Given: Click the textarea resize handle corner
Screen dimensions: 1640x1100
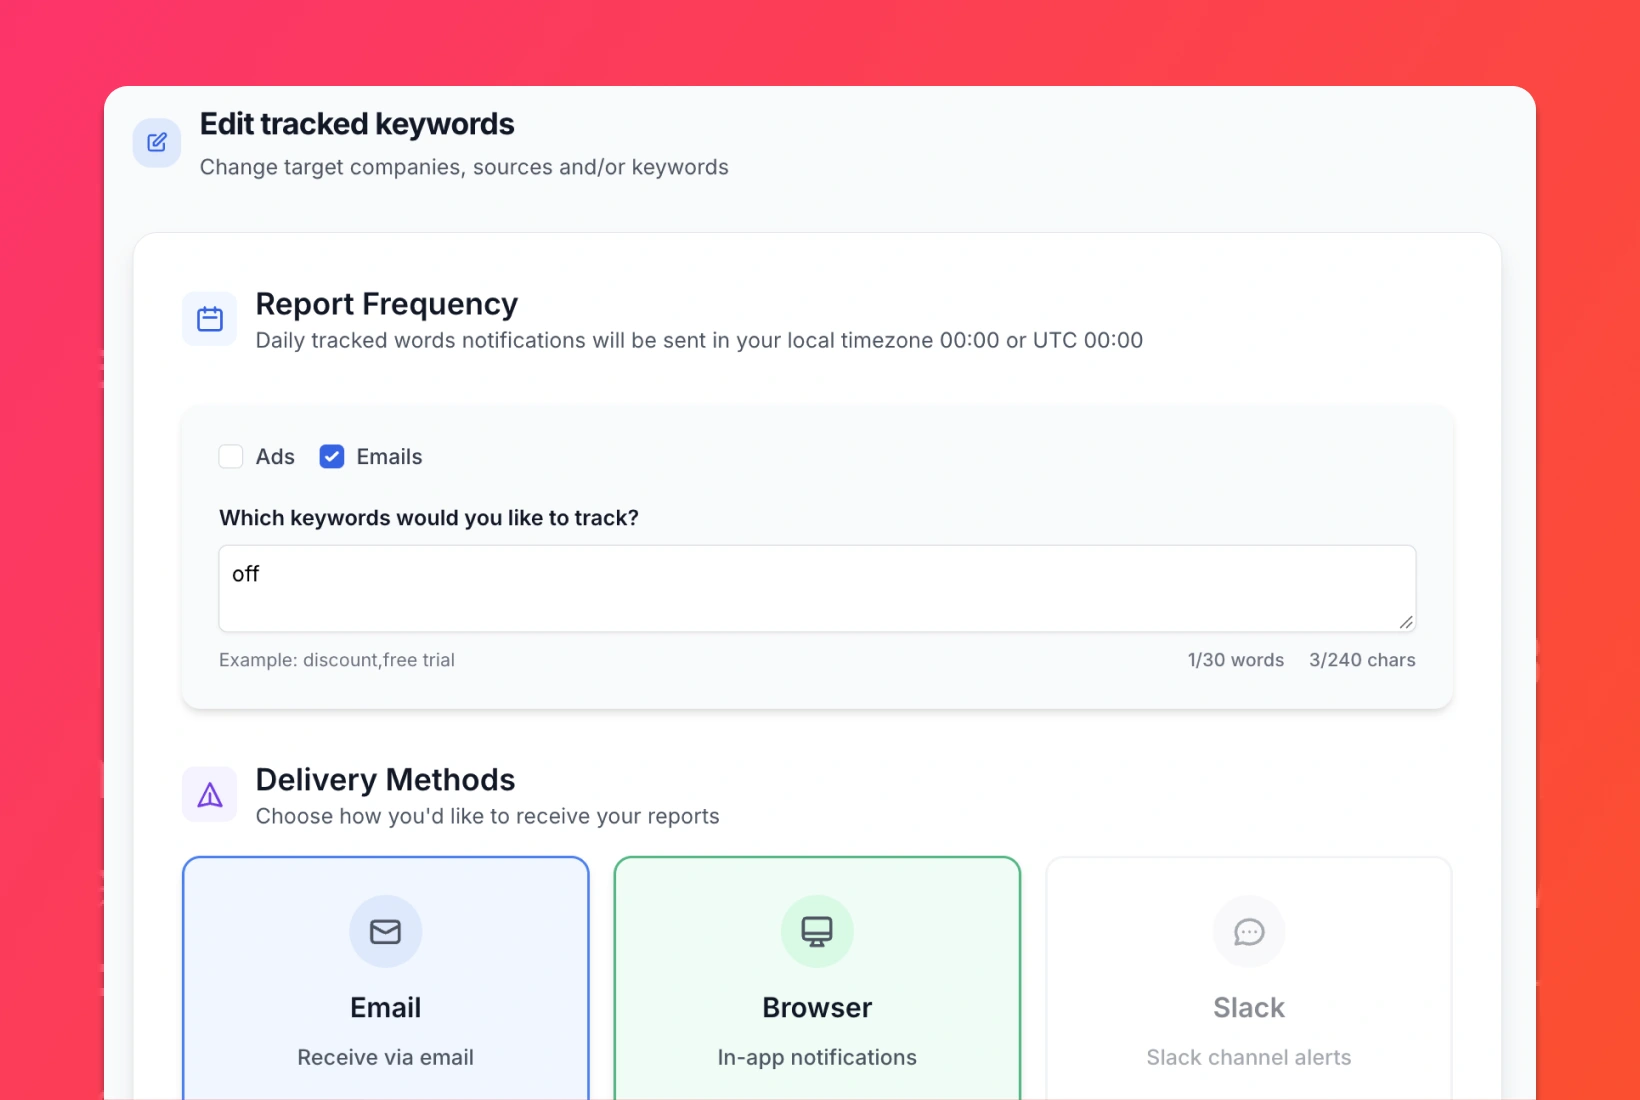Looking at the screenshot, I should tap(1406, 622).
